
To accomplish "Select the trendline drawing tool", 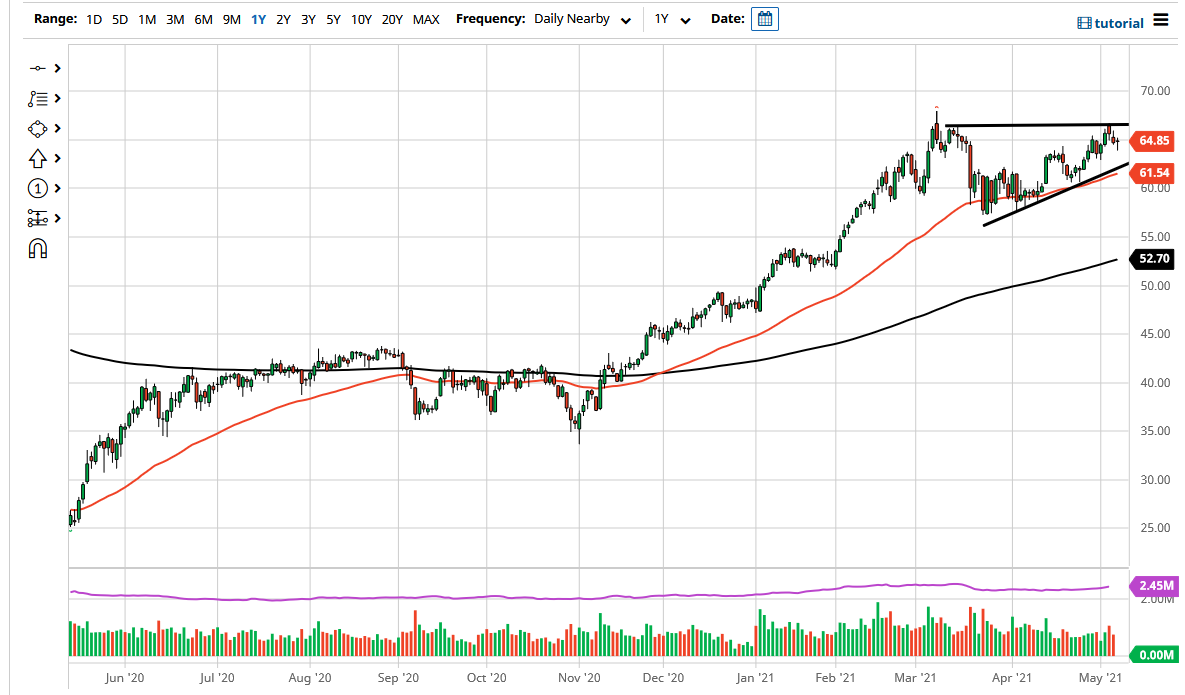I will click(38, 68).
